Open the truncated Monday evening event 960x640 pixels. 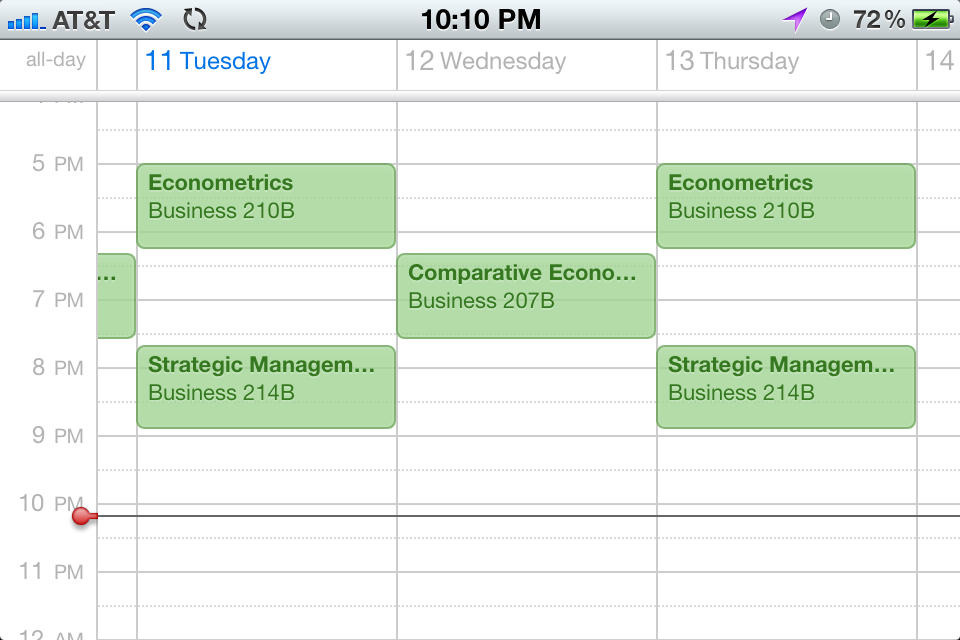(116, 296)
